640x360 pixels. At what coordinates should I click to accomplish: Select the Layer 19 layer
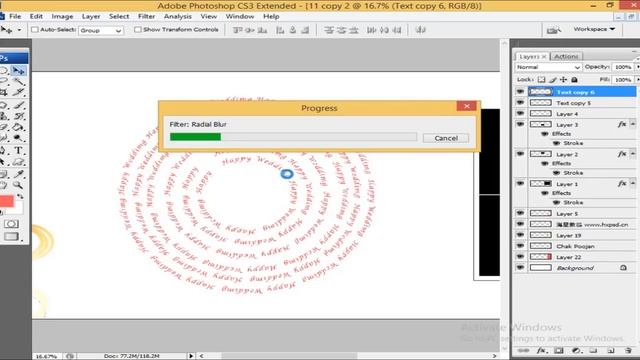click(x=575, y=236)
